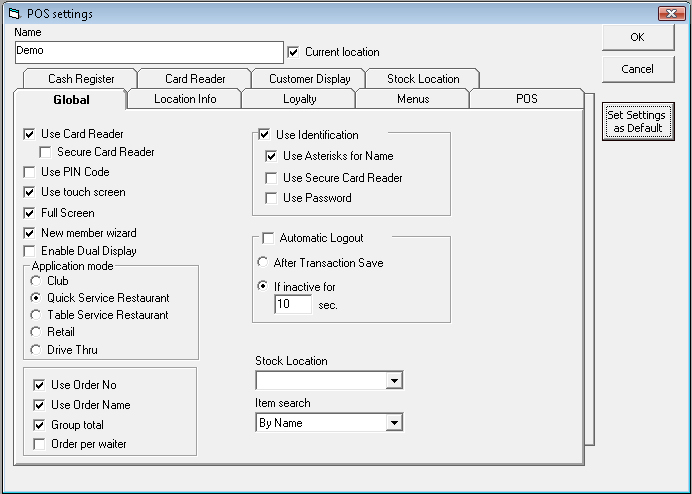
Task: Uncheck the New member wizard checkbox
Action: (x=29, y=233)
